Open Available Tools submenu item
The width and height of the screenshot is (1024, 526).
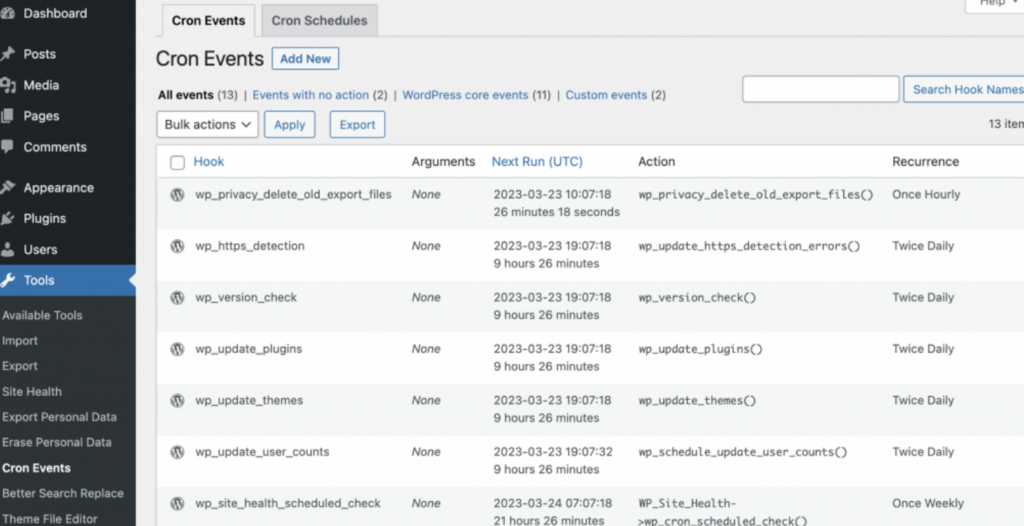[x=42, y=315]
